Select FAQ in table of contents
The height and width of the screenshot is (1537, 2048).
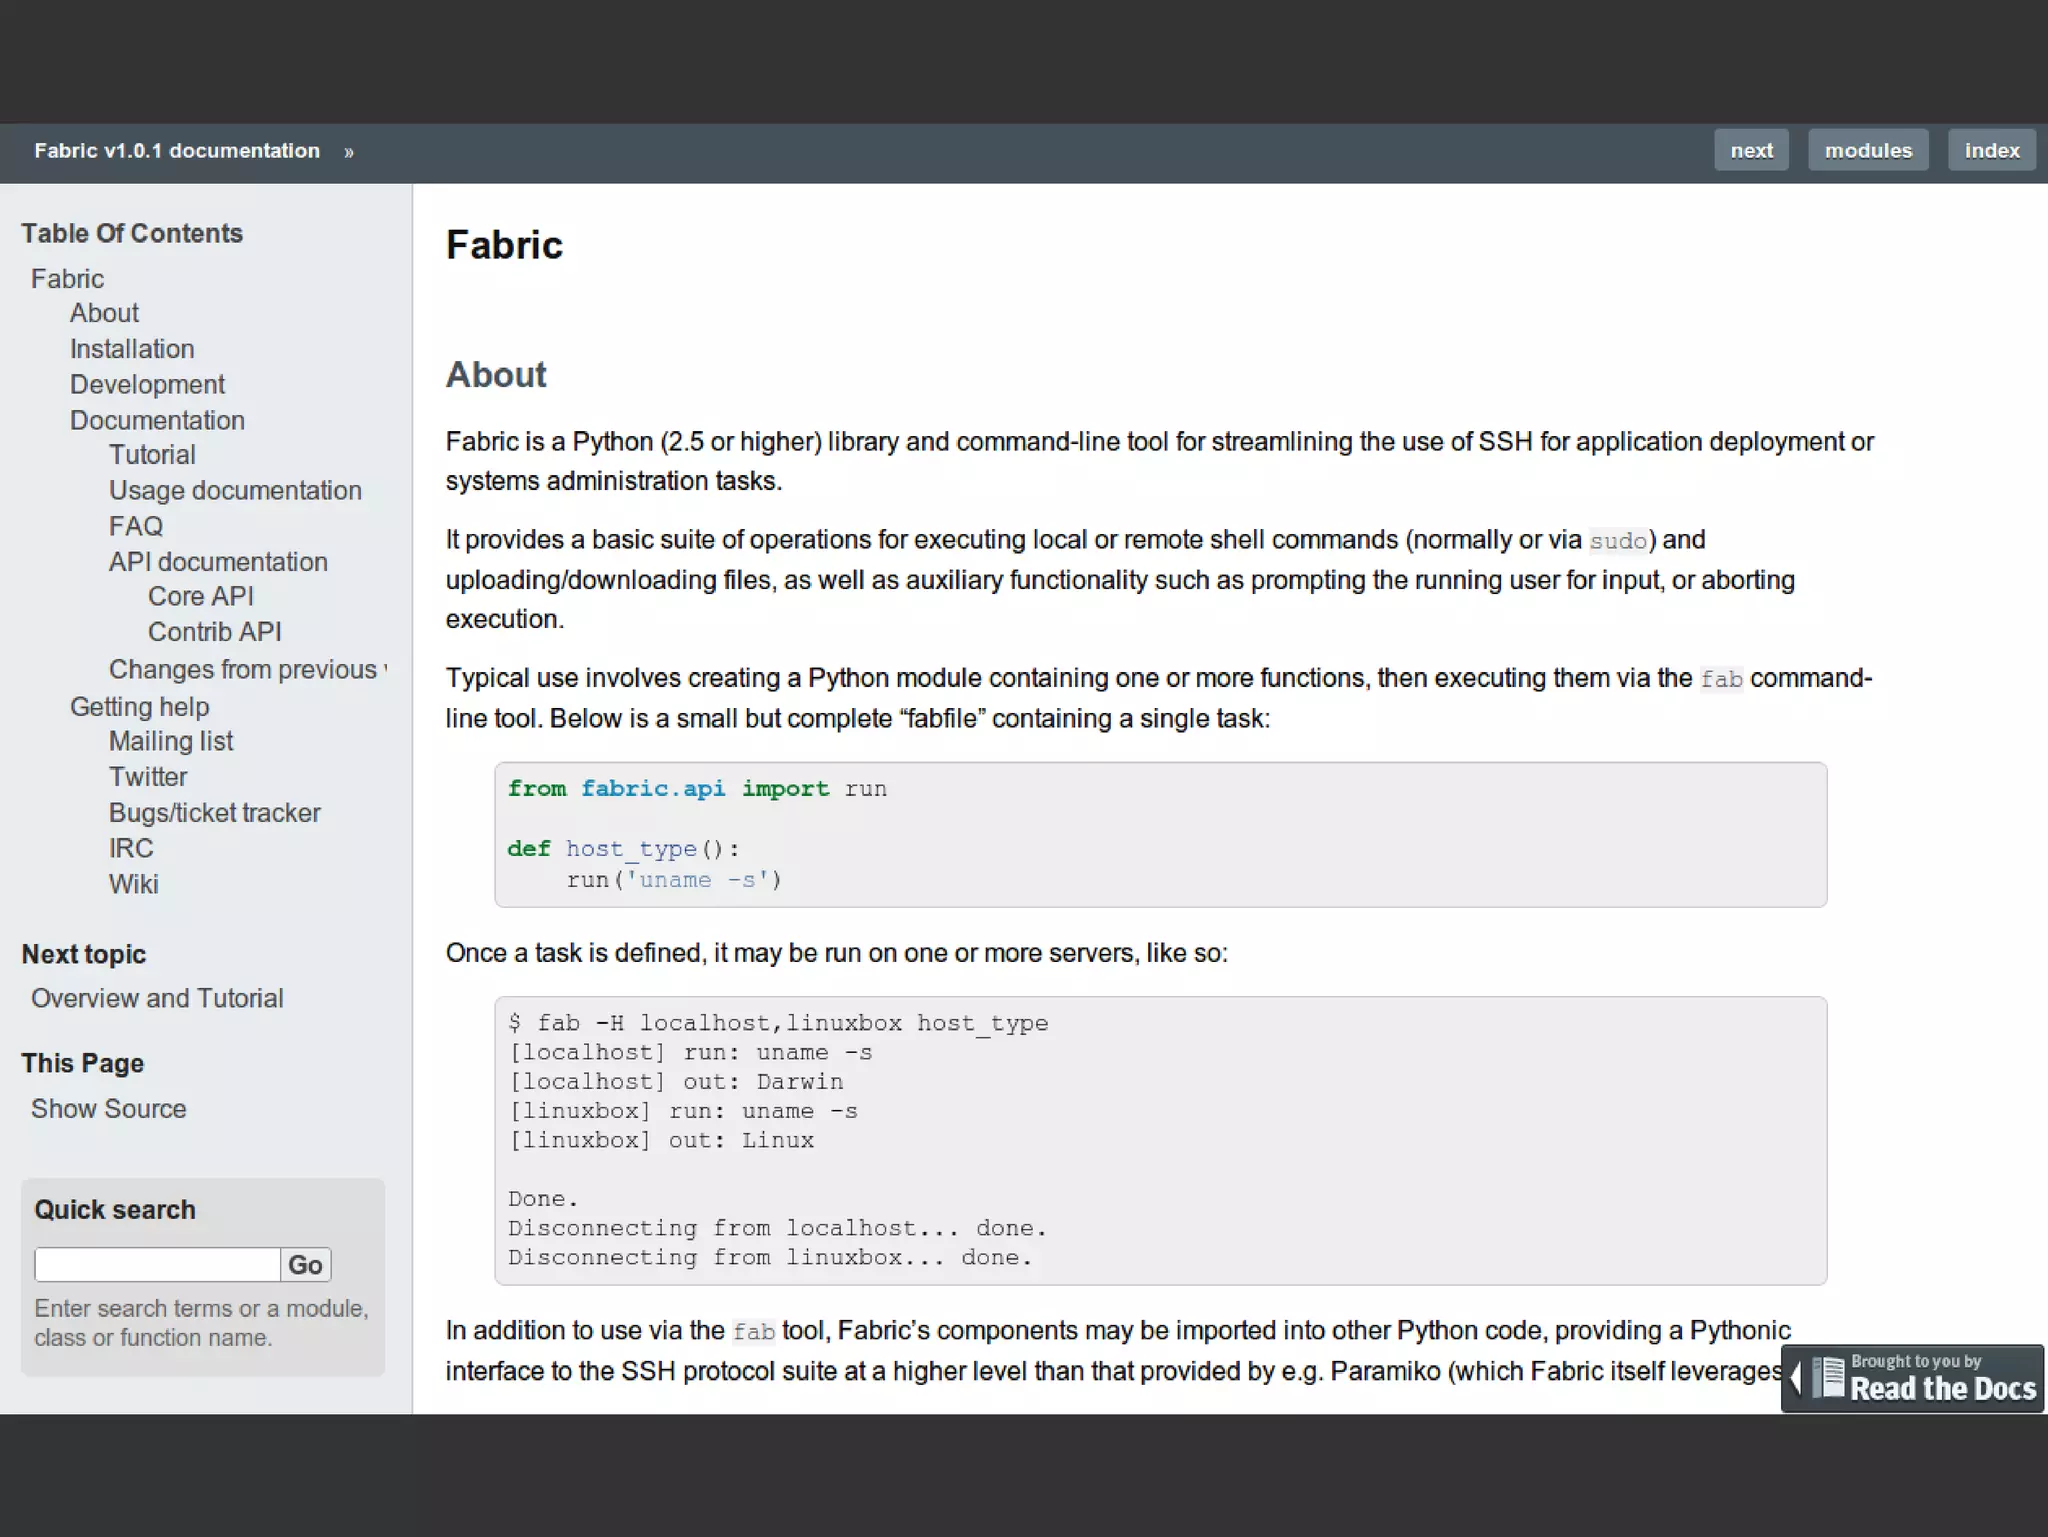136,526
